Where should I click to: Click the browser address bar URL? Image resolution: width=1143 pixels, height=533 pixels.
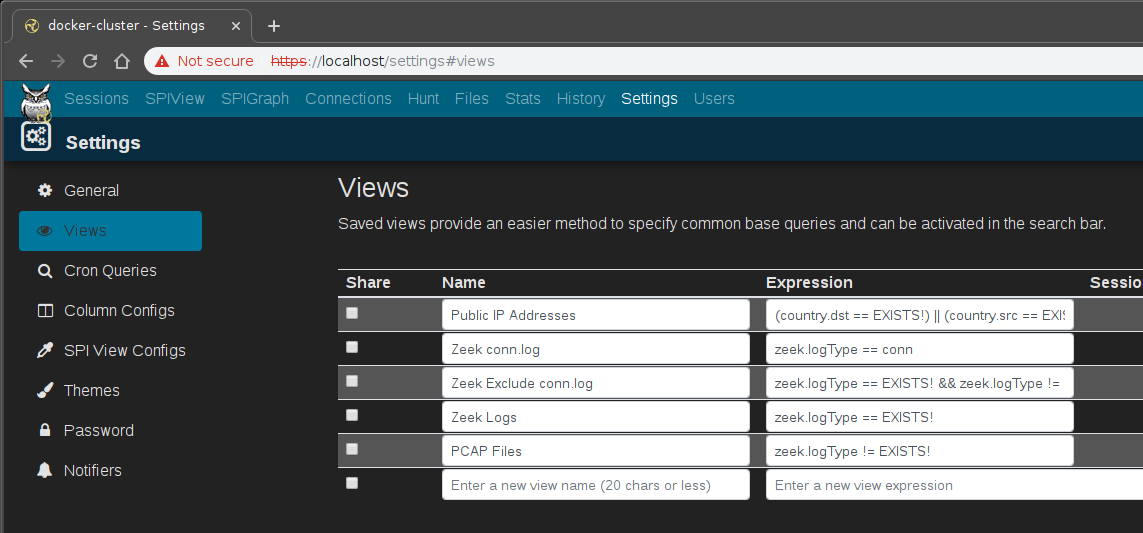click(x=383, y=61)
